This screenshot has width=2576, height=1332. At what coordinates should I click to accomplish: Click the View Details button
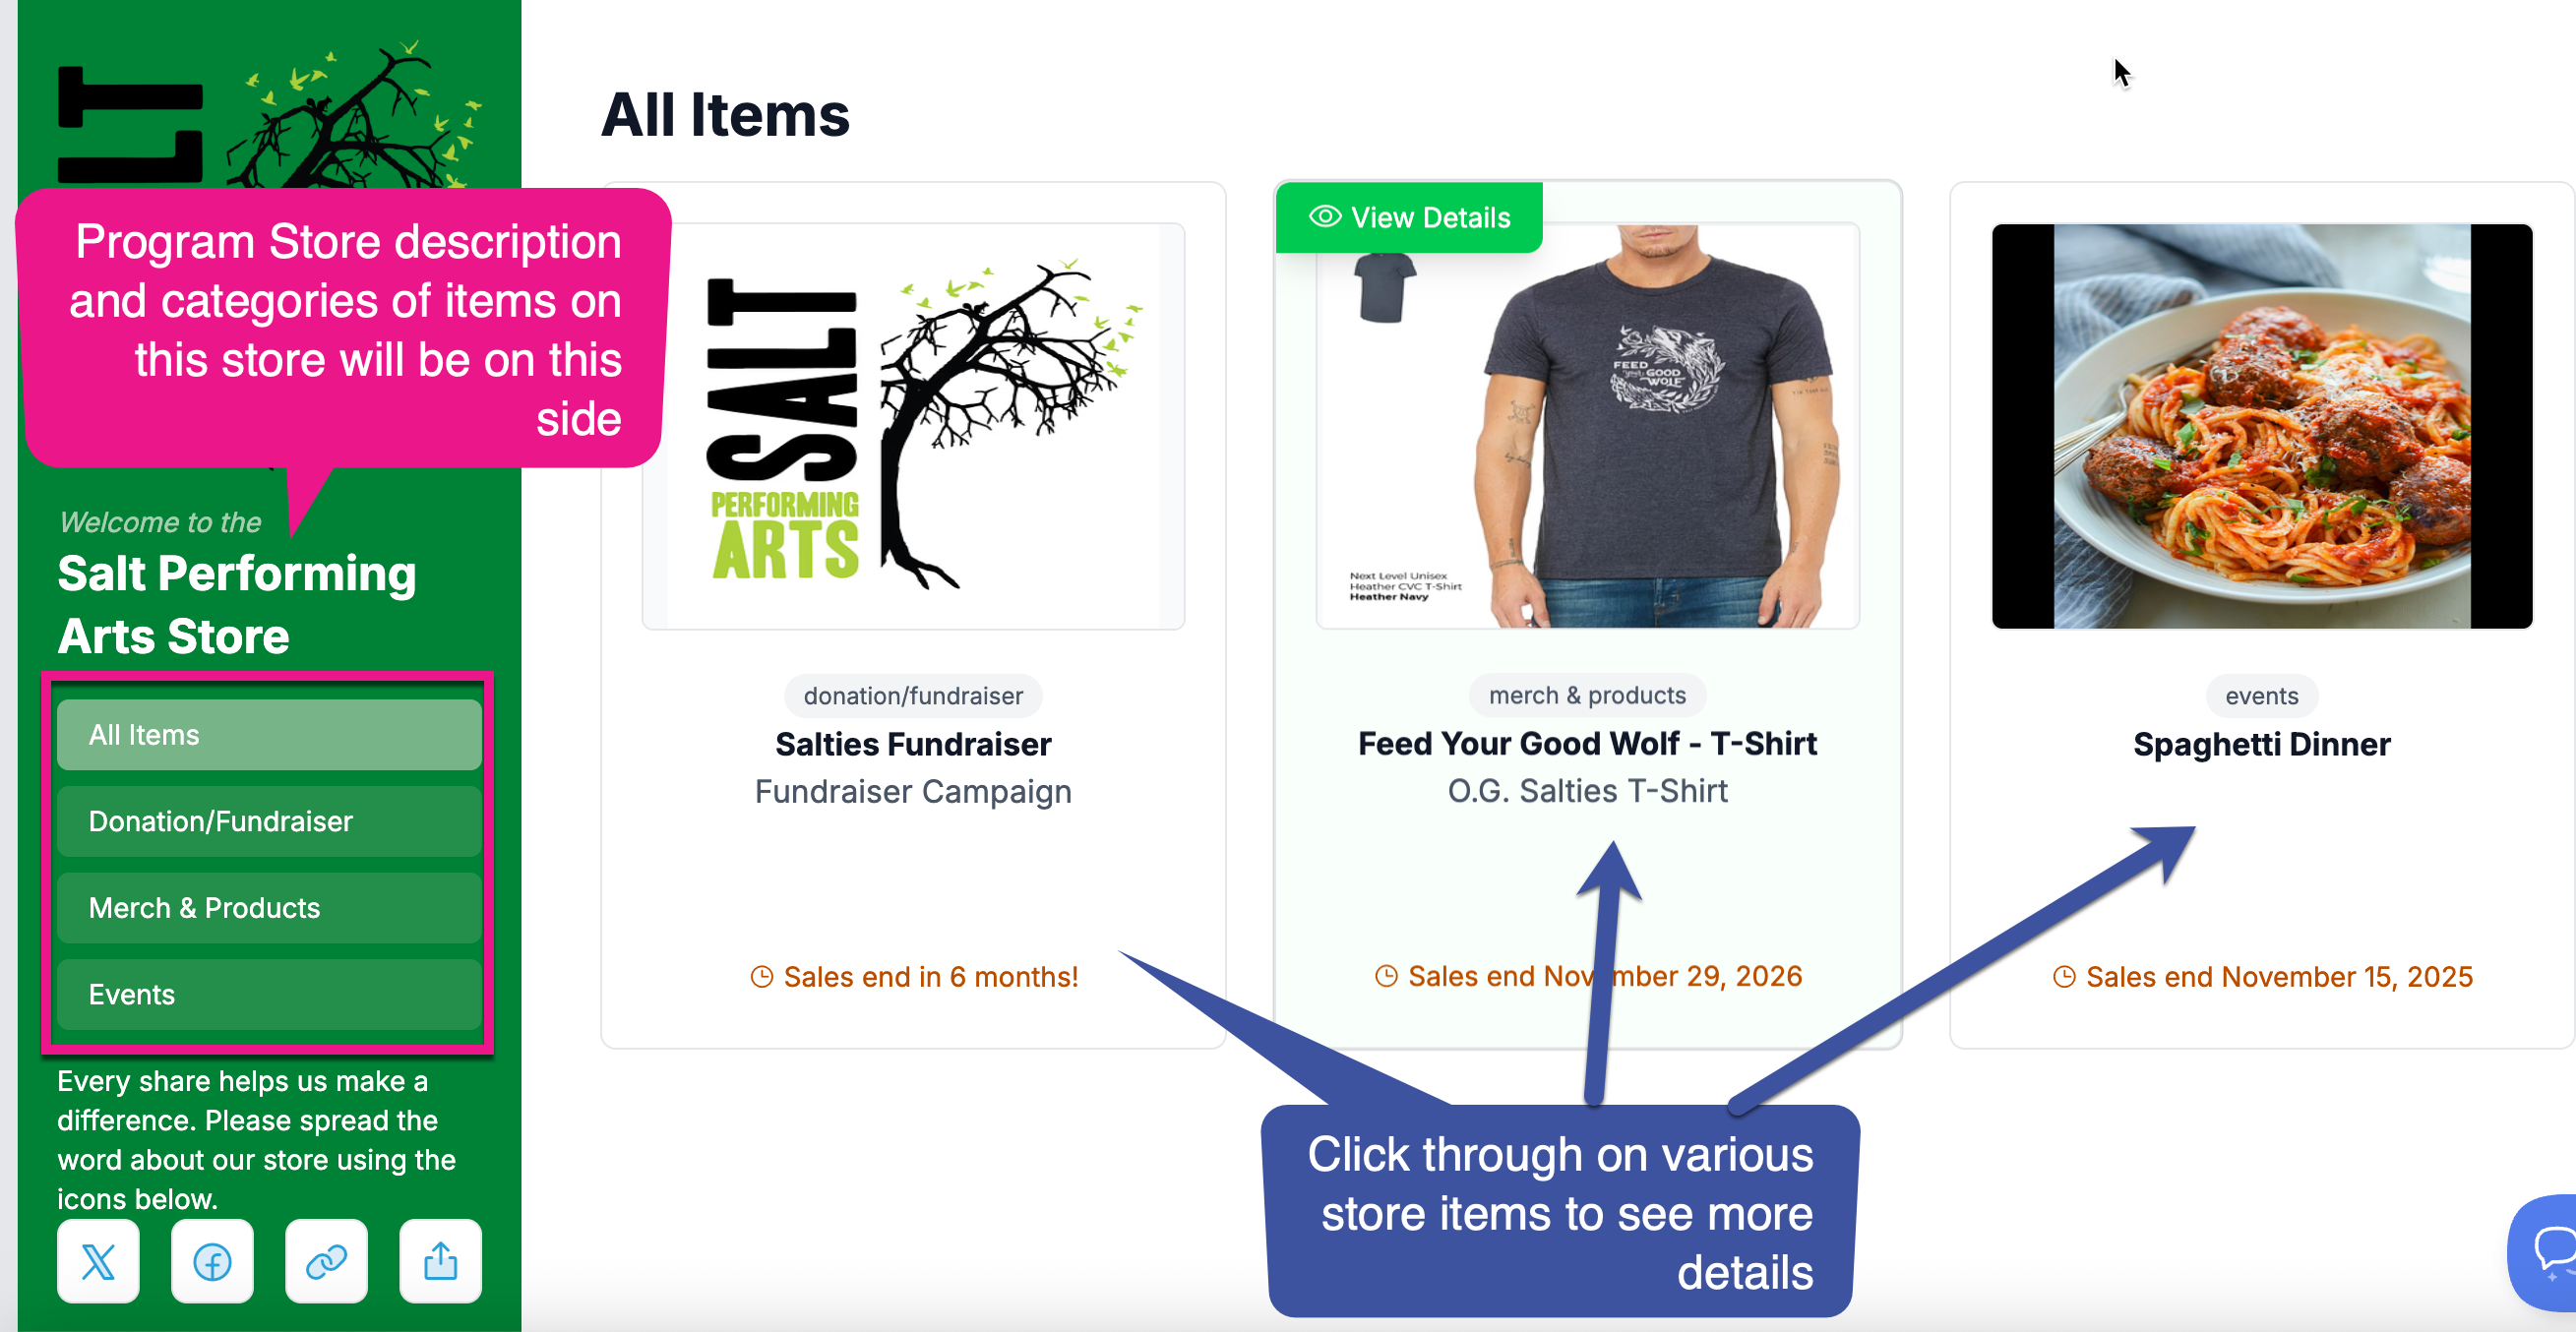(x=1409, y=217)
